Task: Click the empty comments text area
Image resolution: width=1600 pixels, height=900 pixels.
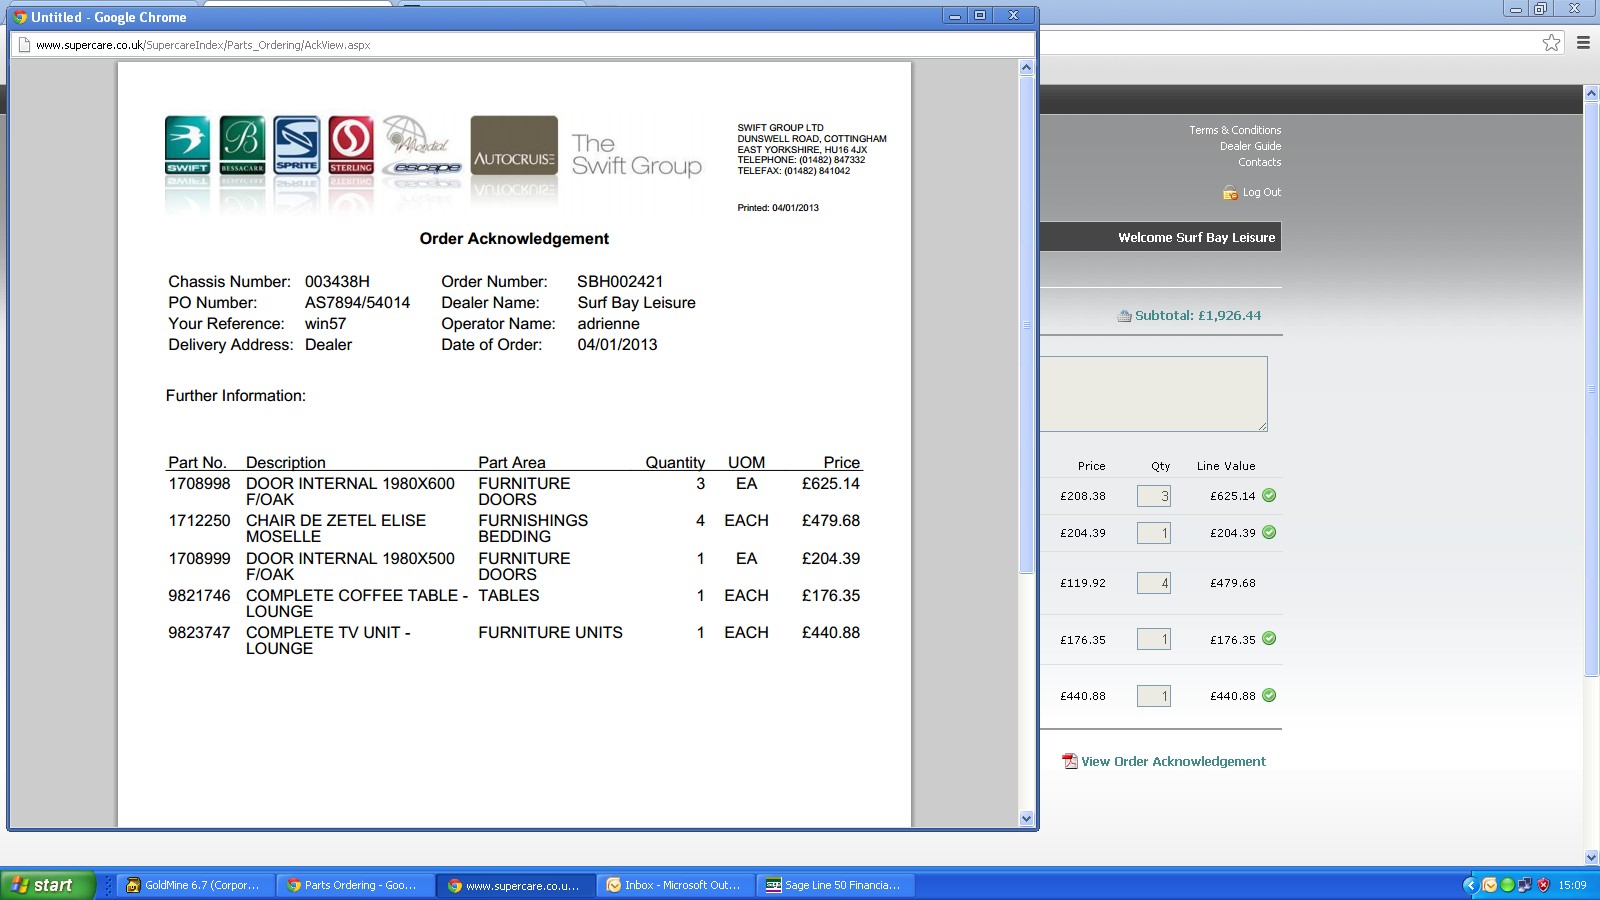Action: coord(1153,394)
